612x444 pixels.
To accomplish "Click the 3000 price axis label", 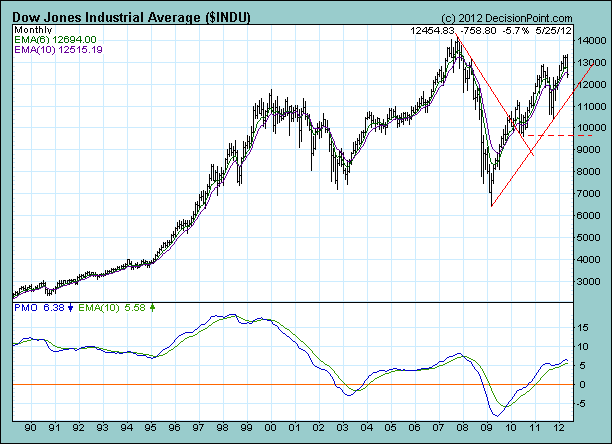I will click(588, 281).
